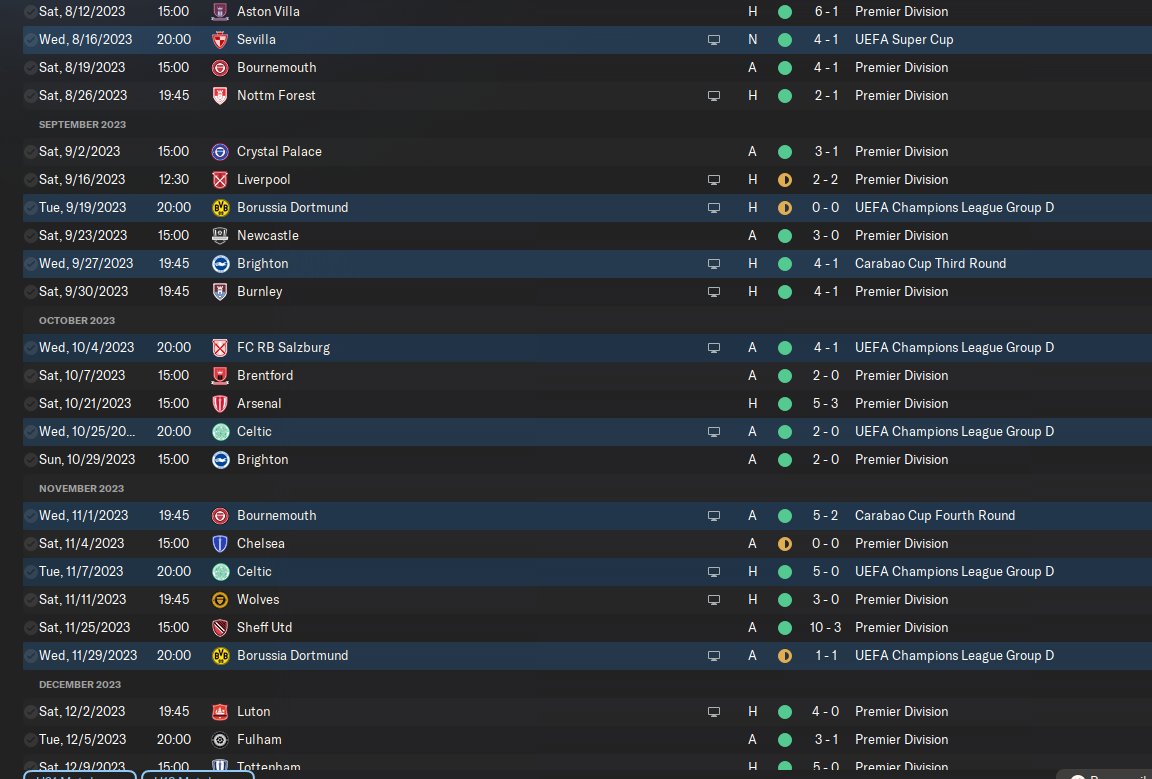
Task: Open the Arsenal team name link
Action: (259, 404)
